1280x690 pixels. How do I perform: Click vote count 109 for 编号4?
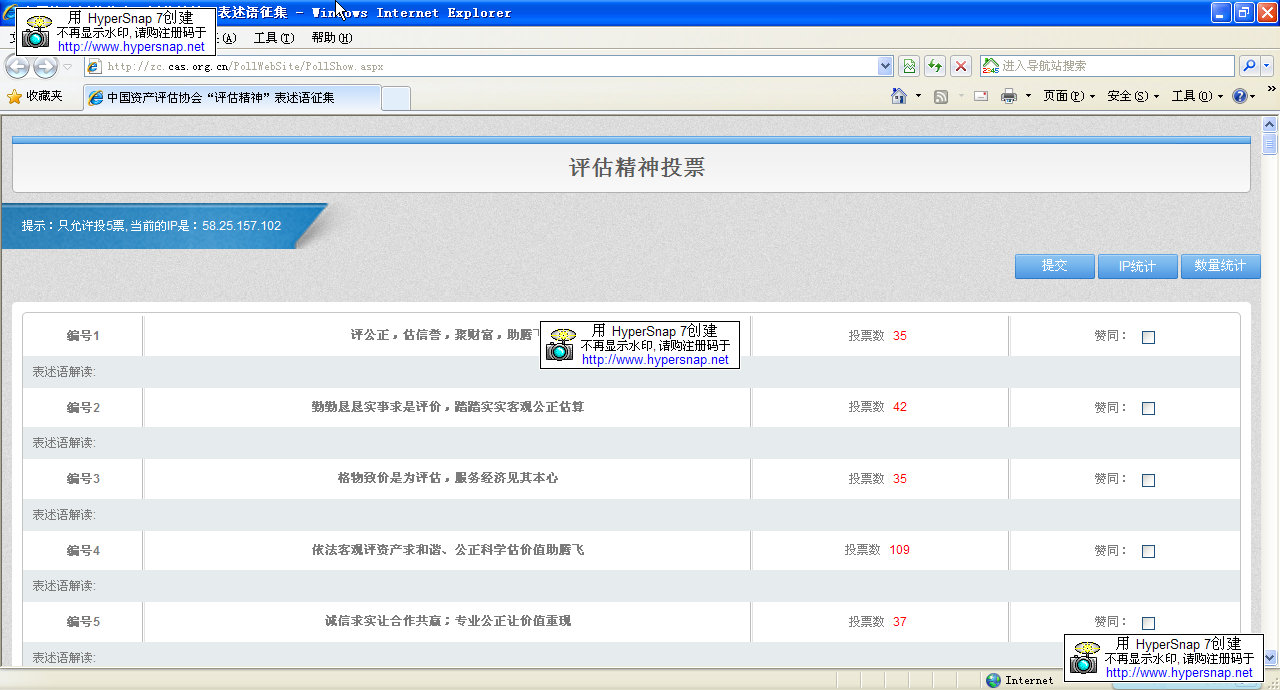(x=899, y=550)
